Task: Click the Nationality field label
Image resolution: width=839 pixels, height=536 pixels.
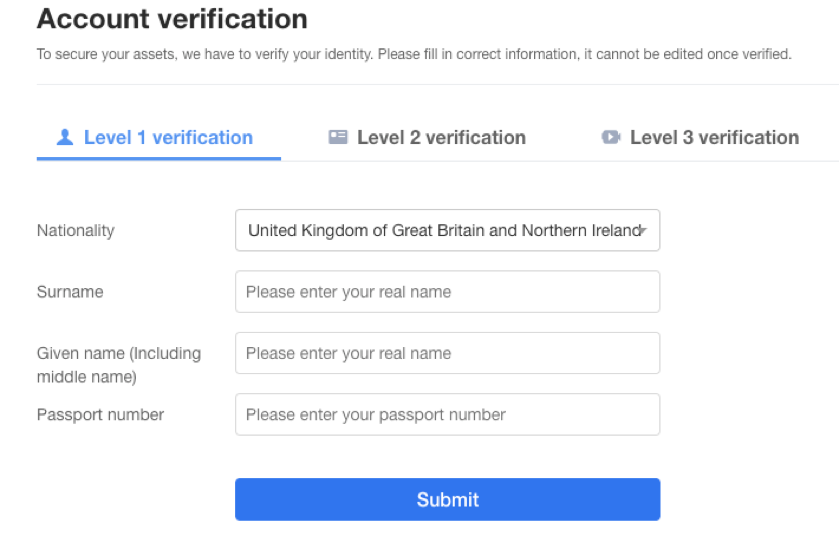Action: 75,231
